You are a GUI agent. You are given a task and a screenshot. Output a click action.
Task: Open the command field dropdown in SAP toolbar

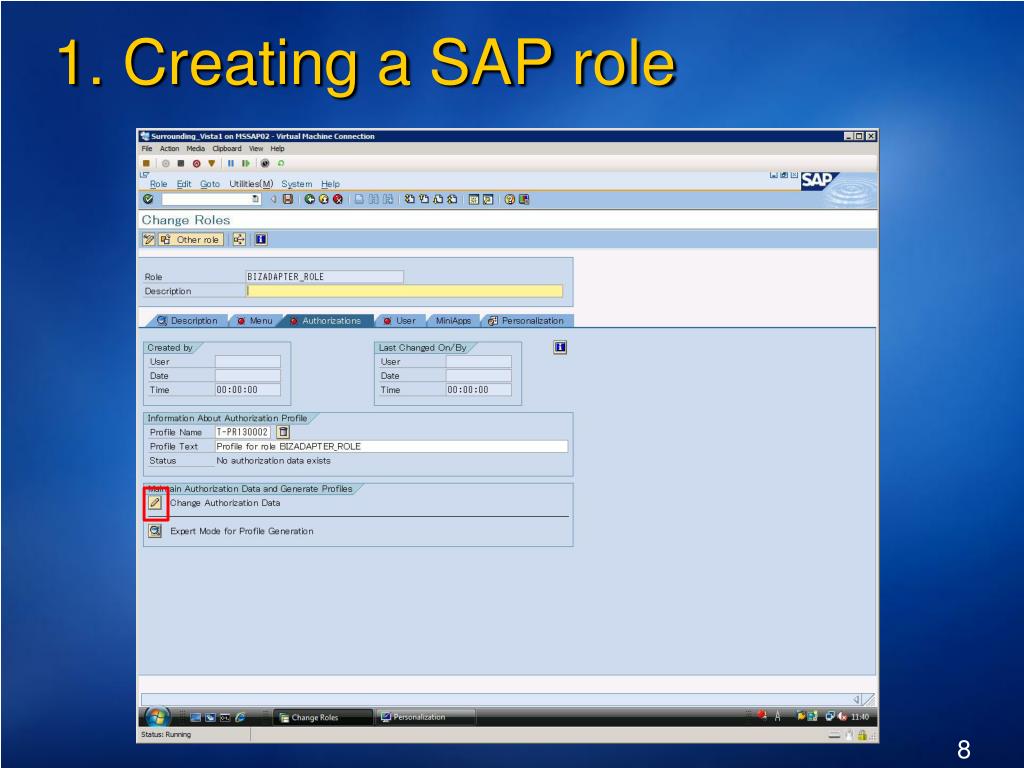click(x=255, y=199)
